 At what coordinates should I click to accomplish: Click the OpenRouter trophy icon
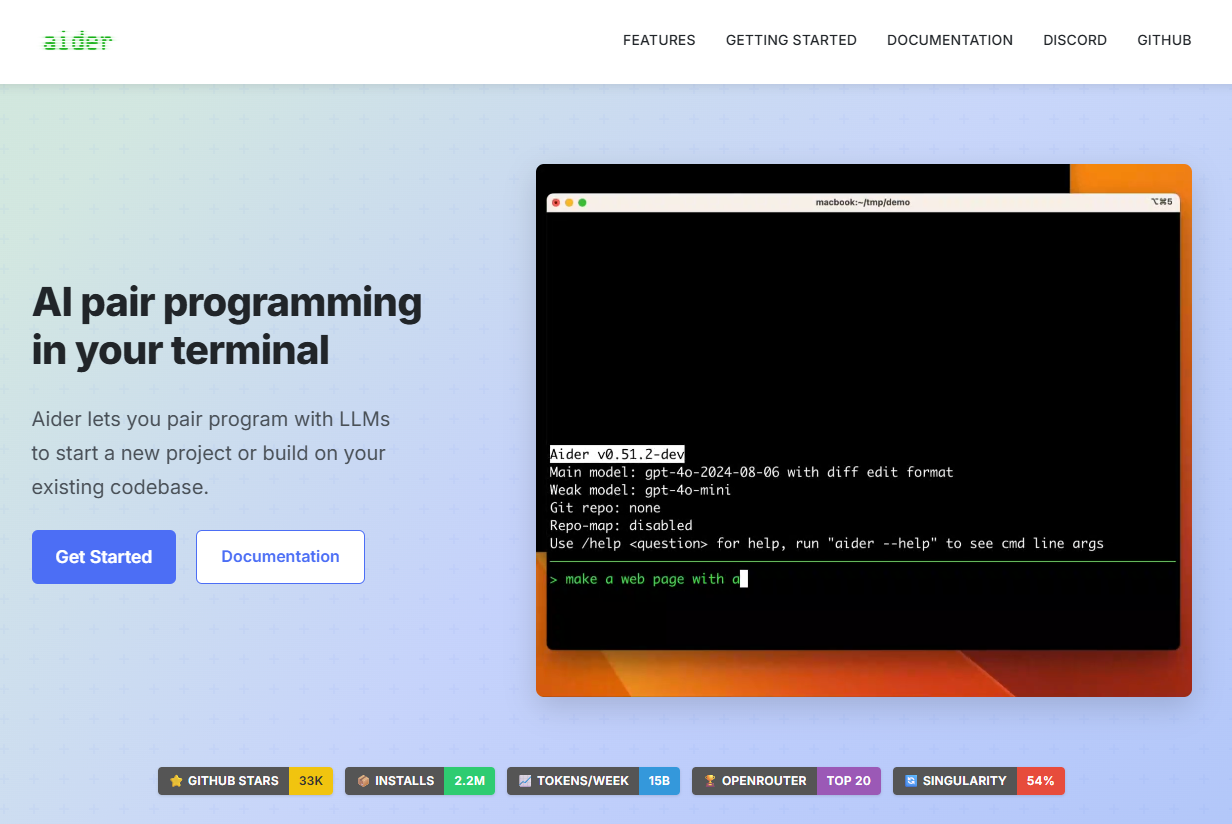pyautogui.click(x=710, y=781)
